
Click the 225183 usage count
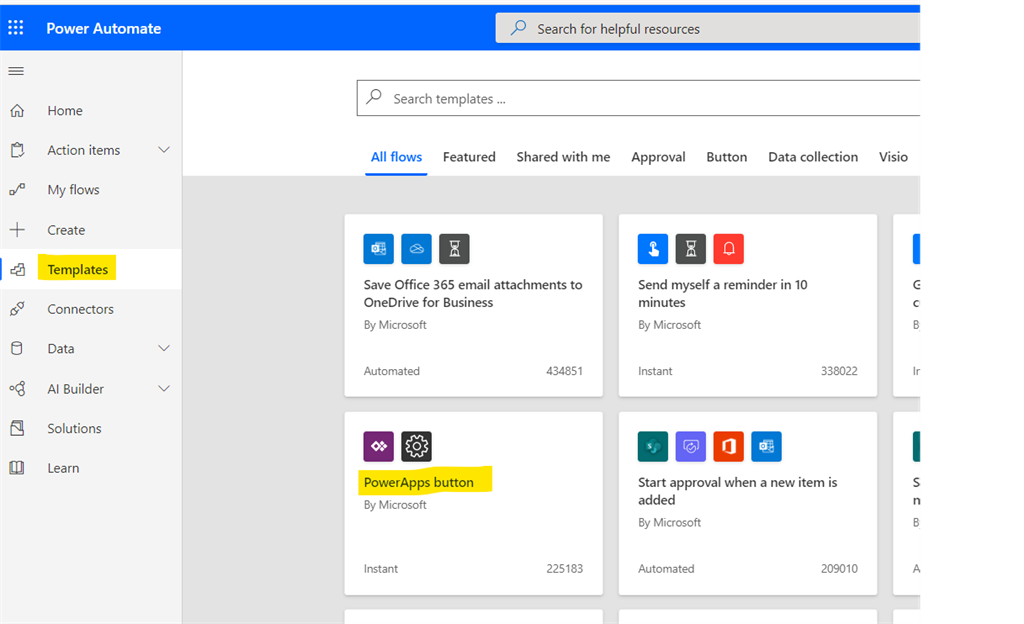pyautogui.click(x=564, y=569)
